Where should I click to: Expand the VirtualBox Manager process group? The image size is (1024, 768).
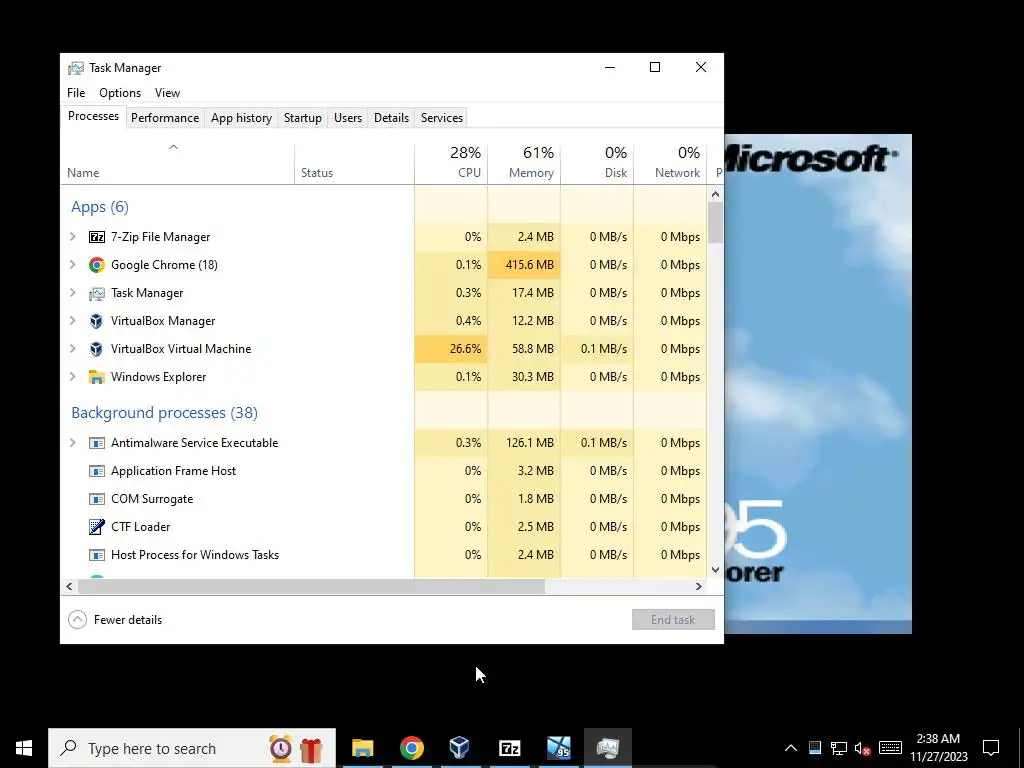tap(73, 321)
